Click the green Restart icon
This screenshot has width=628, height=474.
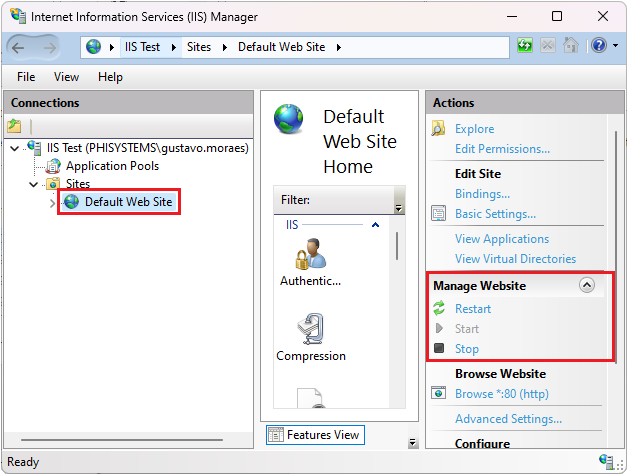point(439,308)
